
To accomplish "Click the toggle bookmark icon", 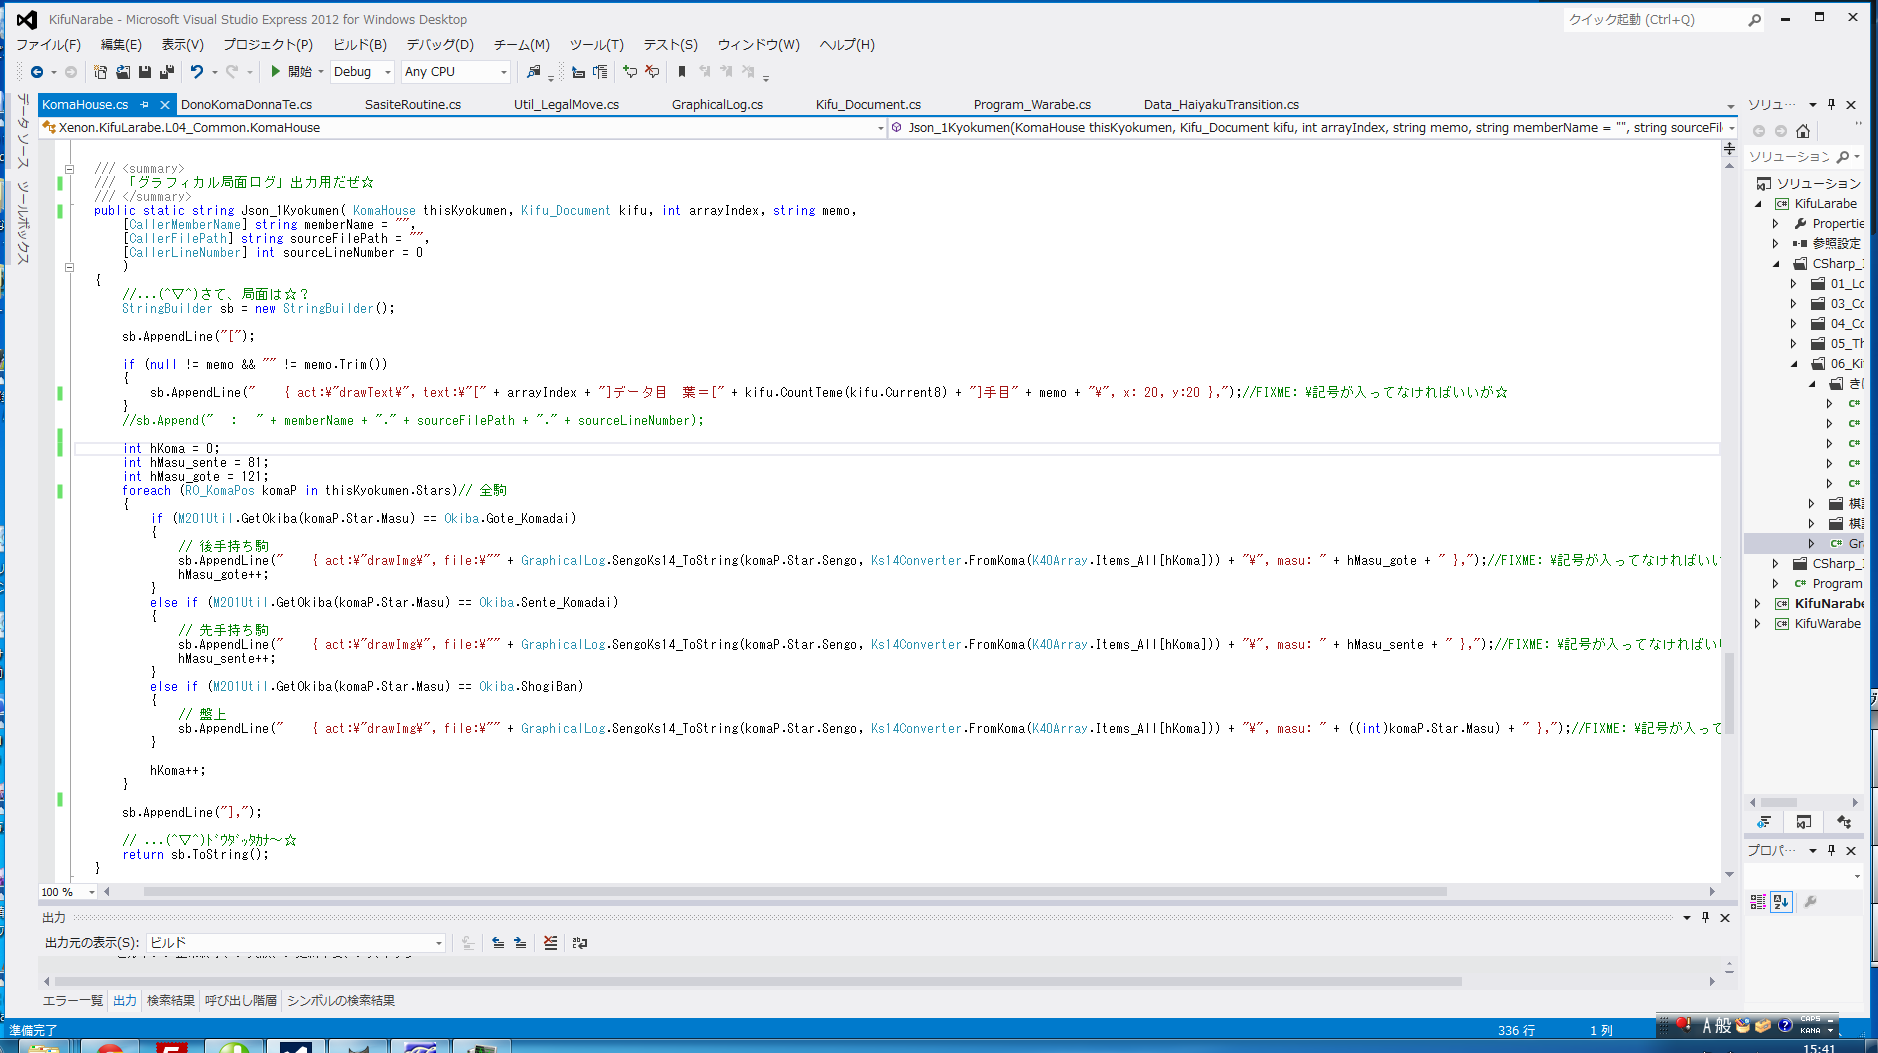I will point(682,72).
